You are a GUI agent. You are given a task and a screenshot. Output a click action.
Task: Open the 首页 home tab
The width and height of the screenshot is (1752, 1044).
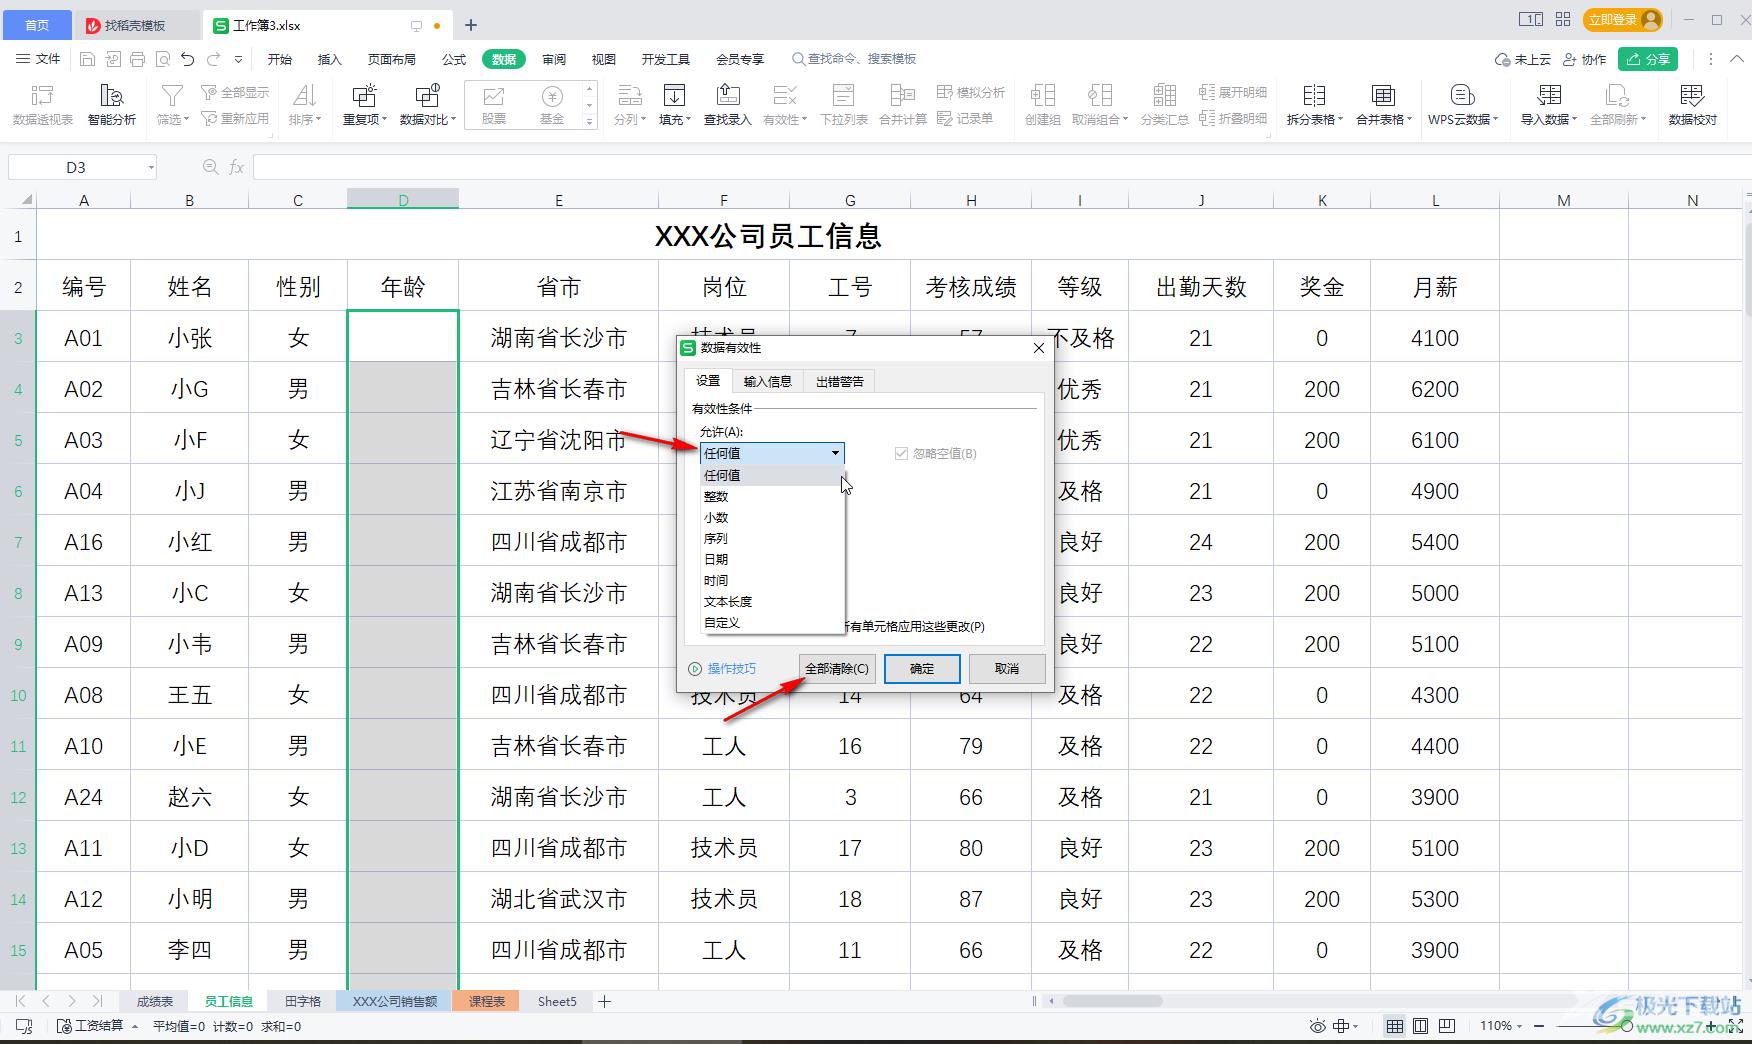click(37, 25)
